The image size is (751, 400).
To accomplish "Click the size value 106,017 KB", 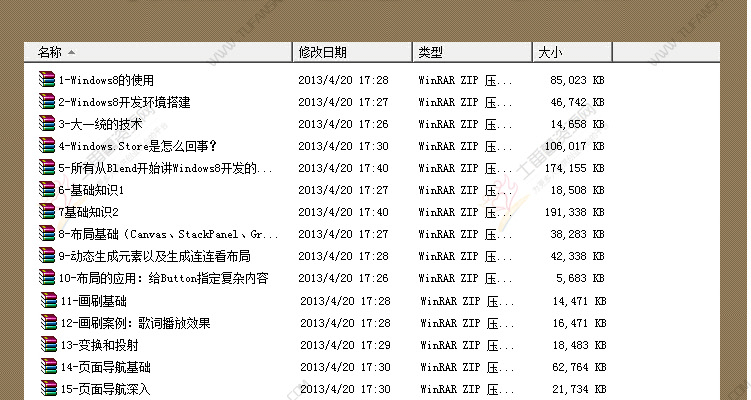I will pos(574,146).
